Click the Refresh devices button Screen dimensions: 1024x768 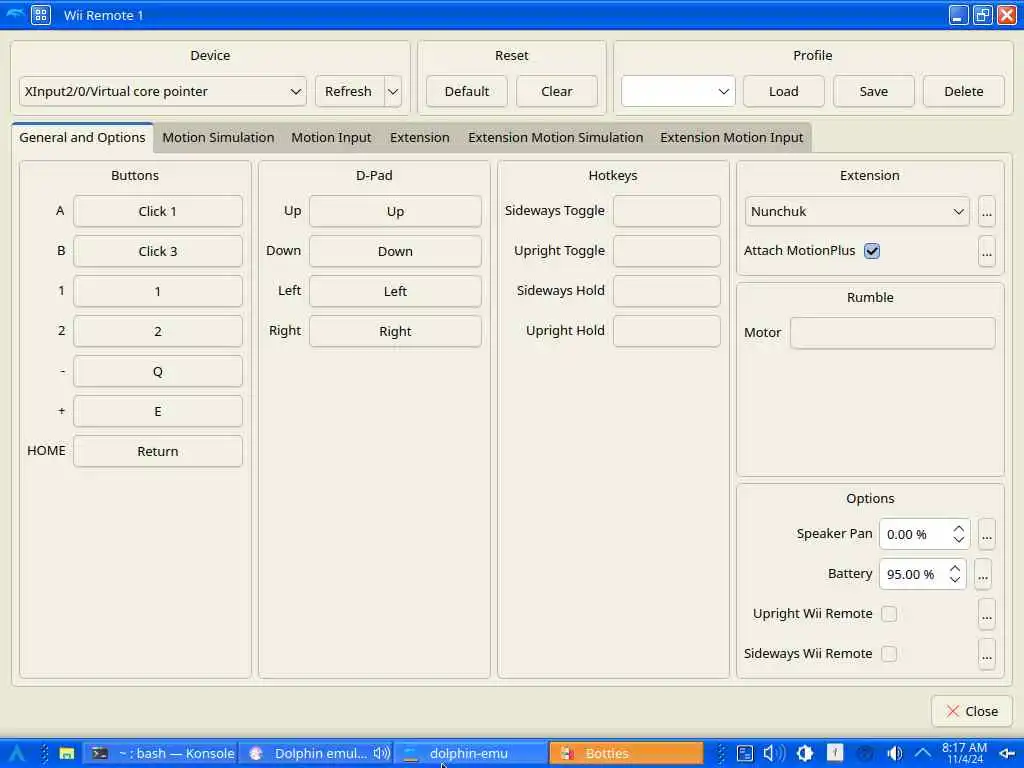pos(349,91)
